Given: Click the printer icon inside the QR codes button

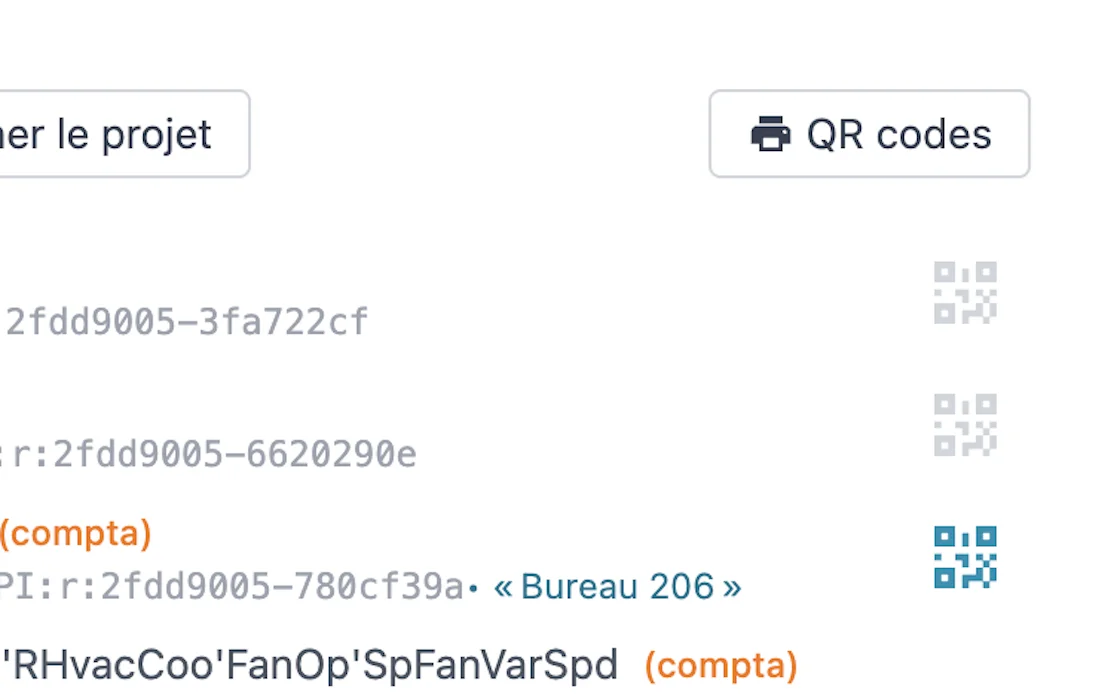Looking at the screenshot, I should coord(770,133).
